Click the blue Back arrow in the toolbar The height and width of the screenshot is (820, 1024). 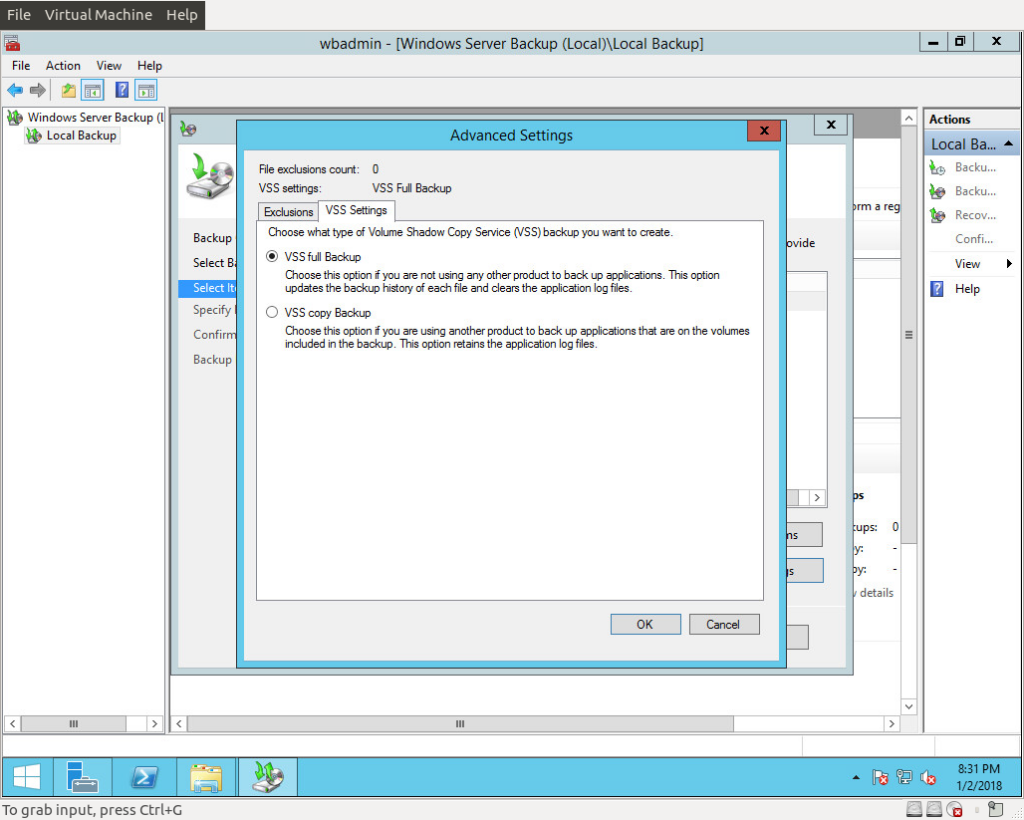coord(15,90)
